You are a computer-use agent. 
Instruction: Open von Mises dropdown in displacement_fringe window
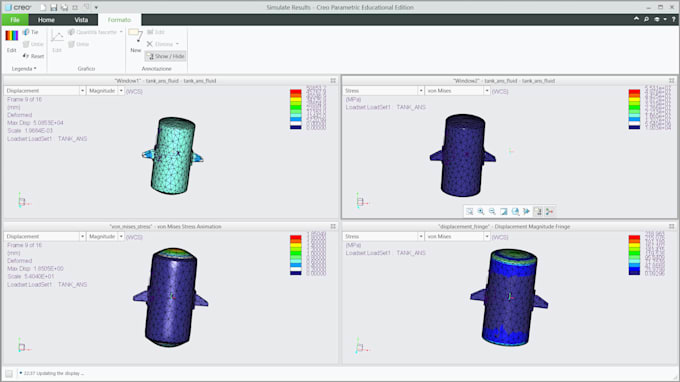(x=458, y=236)
